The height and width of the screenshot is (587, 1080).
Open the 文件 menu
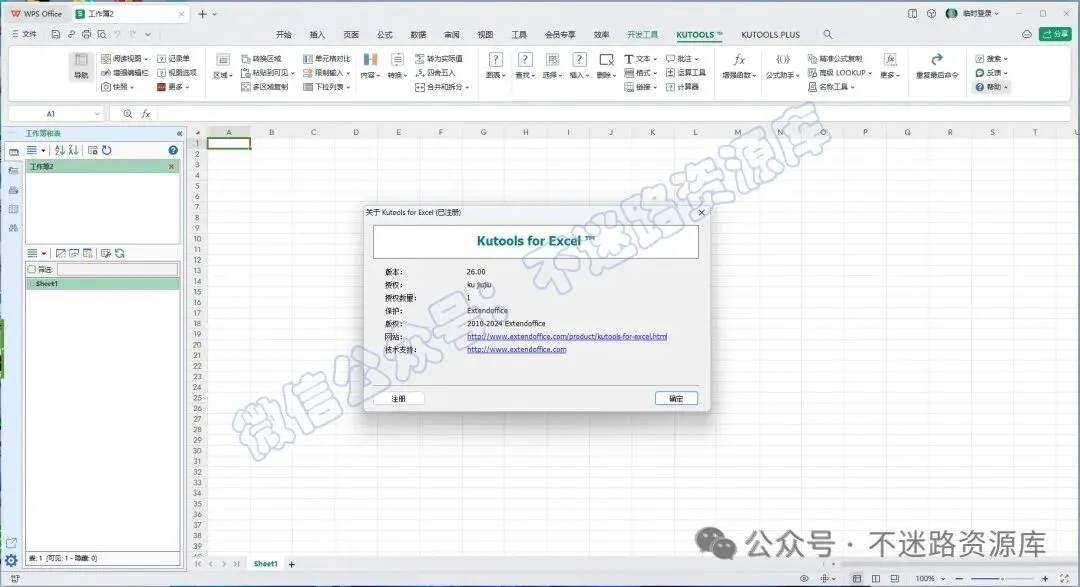pos(25,34)
